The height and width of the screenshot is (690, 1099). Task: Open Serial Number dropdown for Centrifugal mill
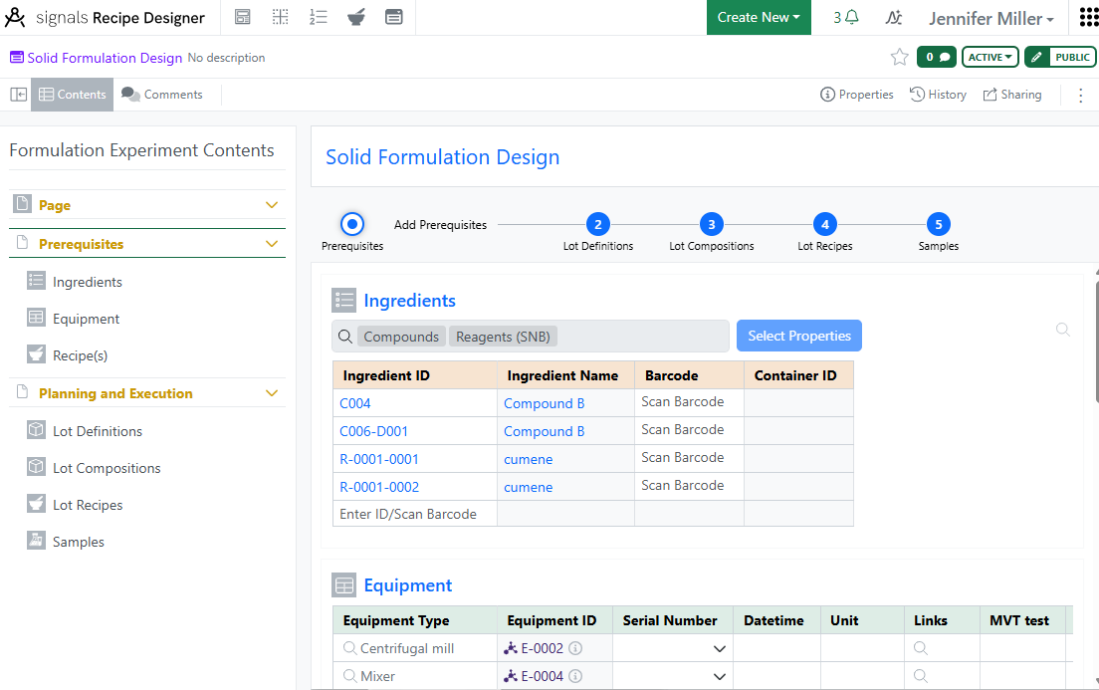point(719,649)
